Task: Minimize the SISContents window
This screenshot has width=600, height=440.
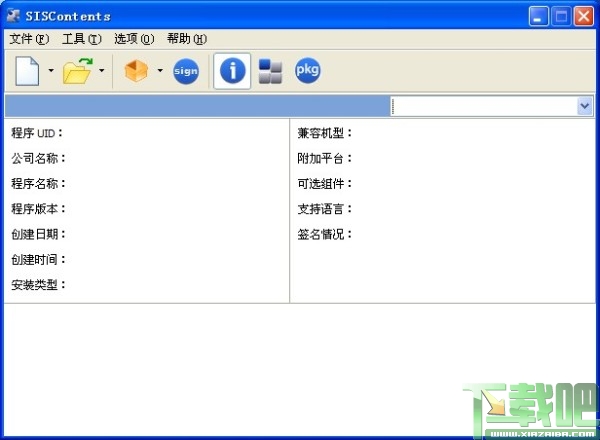Action: coord(539,16)
